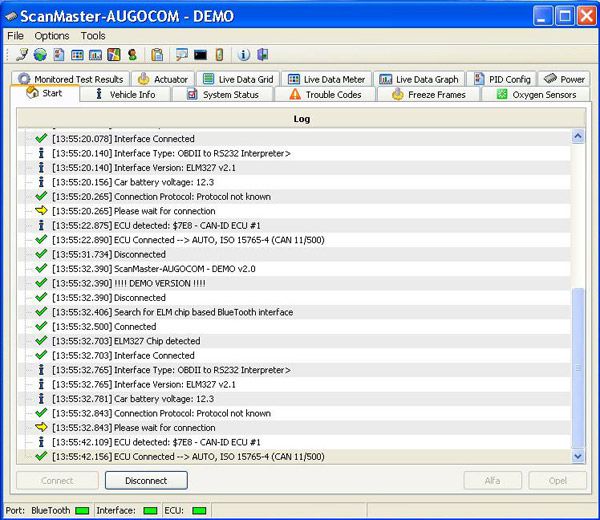Click the chat bubble icon in toolbar
The image size is (600, 520).
(182, 54)
